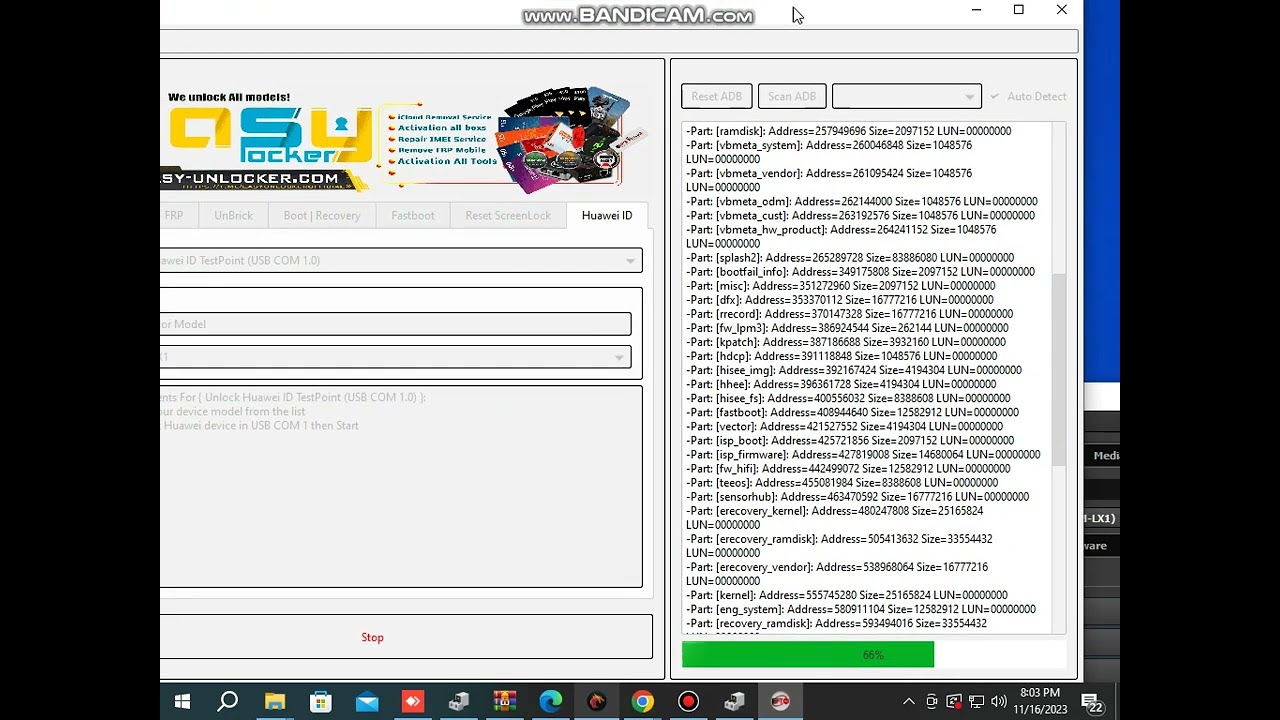Open Microsoft Edge from the taskbar
Screen dimensions: 1280x720
pos(551,701)
